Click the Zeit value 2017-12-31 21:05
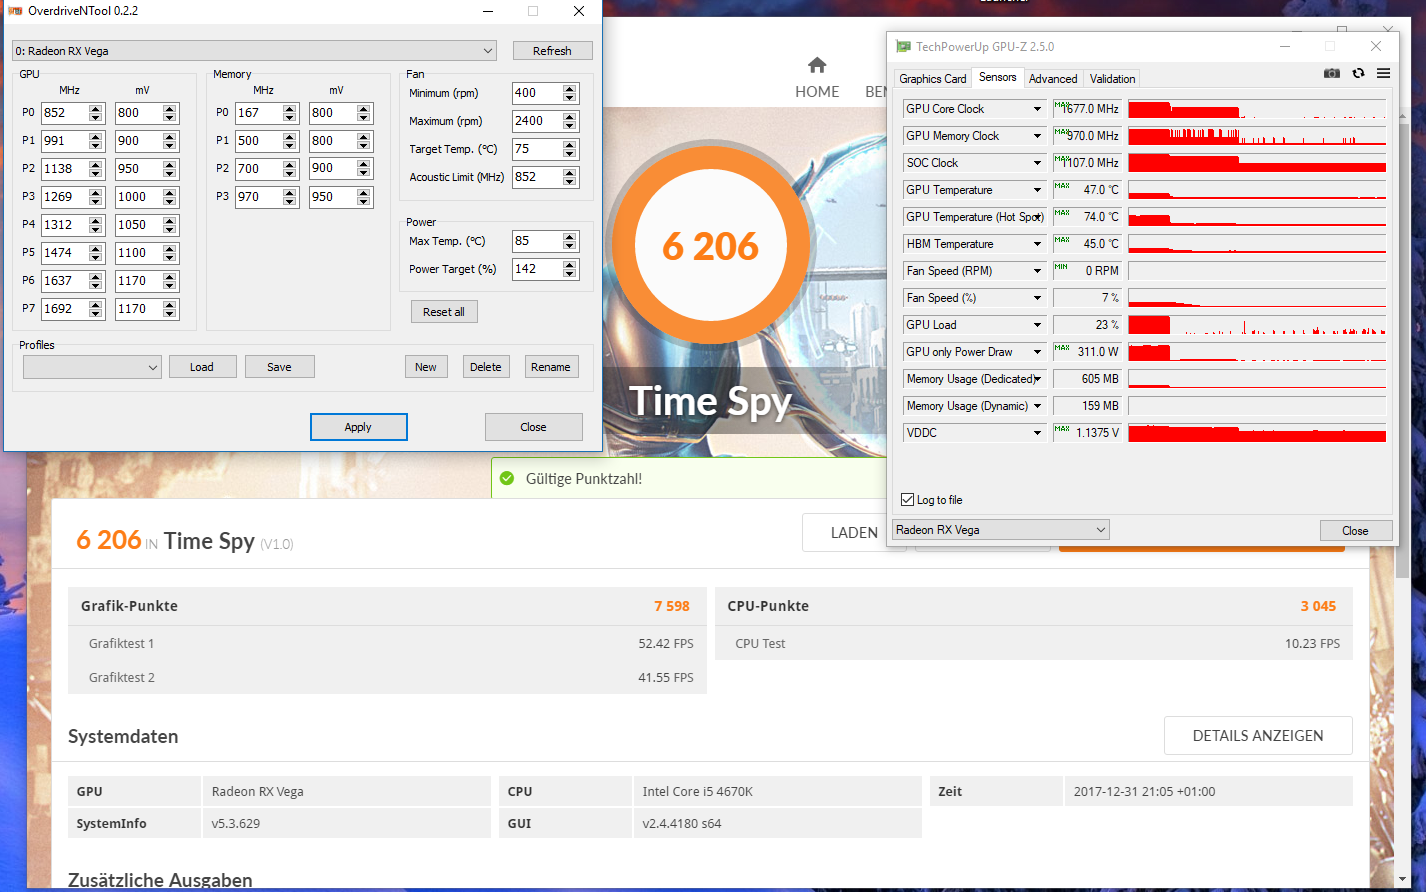1426x892 pixels. (1144, 791)
